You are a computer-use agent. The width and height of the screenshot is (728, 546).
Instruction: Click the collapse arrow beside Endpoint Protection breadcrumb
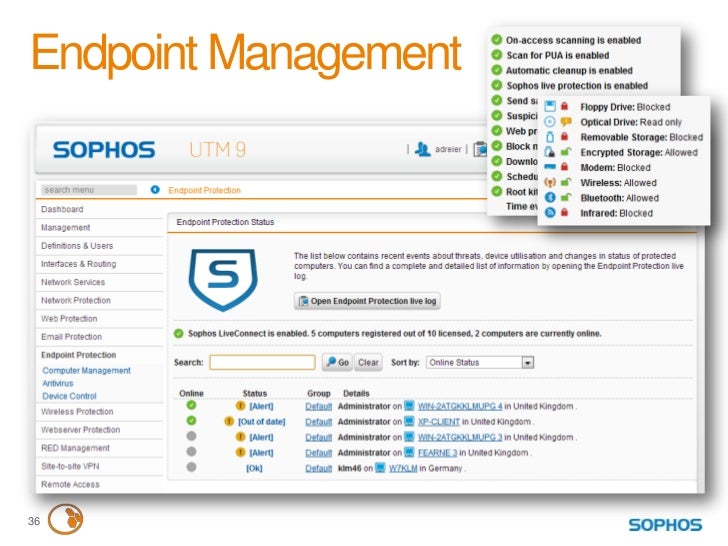tap(155, 189)
